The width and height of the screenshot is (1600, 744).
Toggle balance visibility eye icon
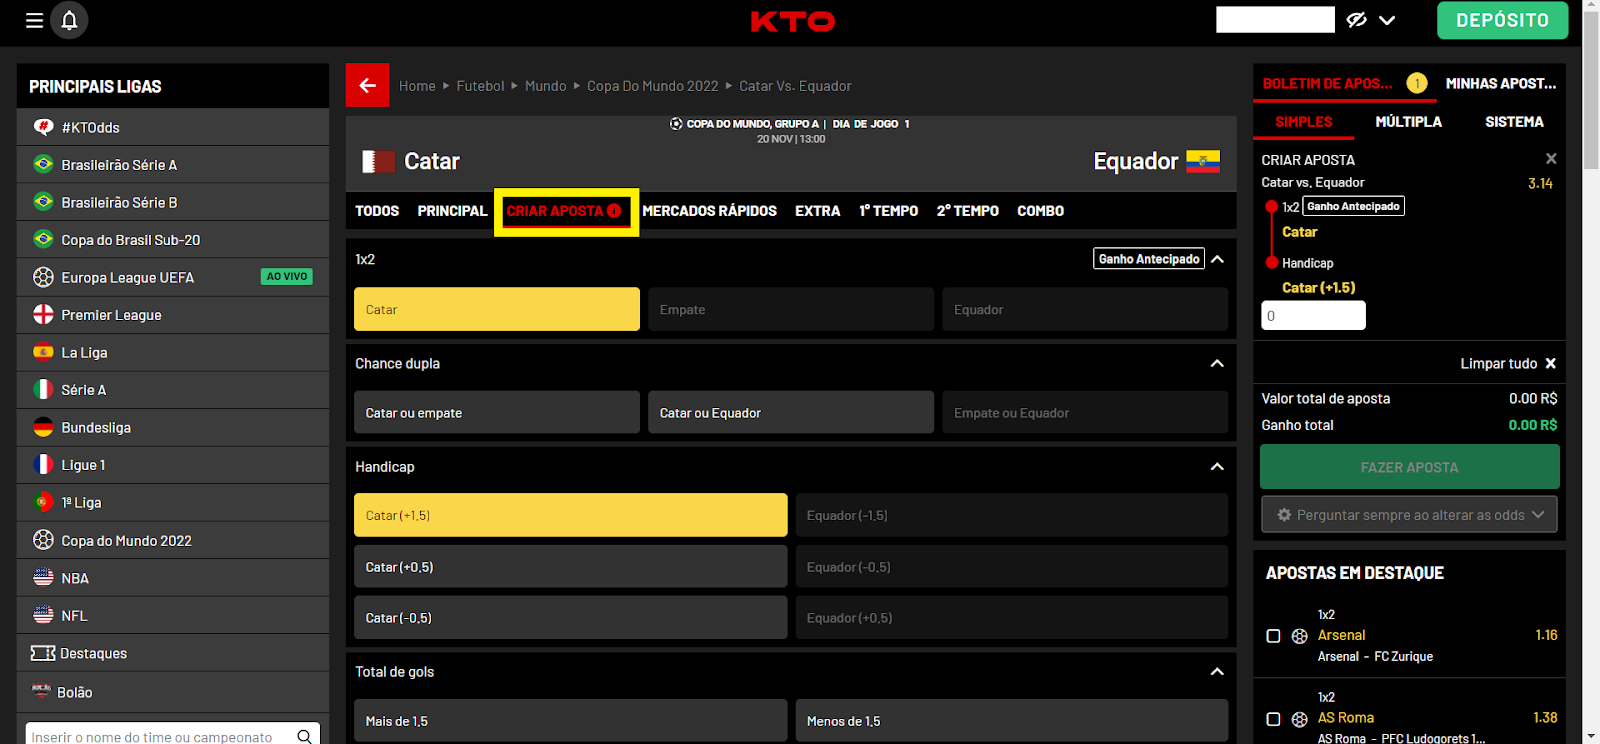click(1356, 20)
